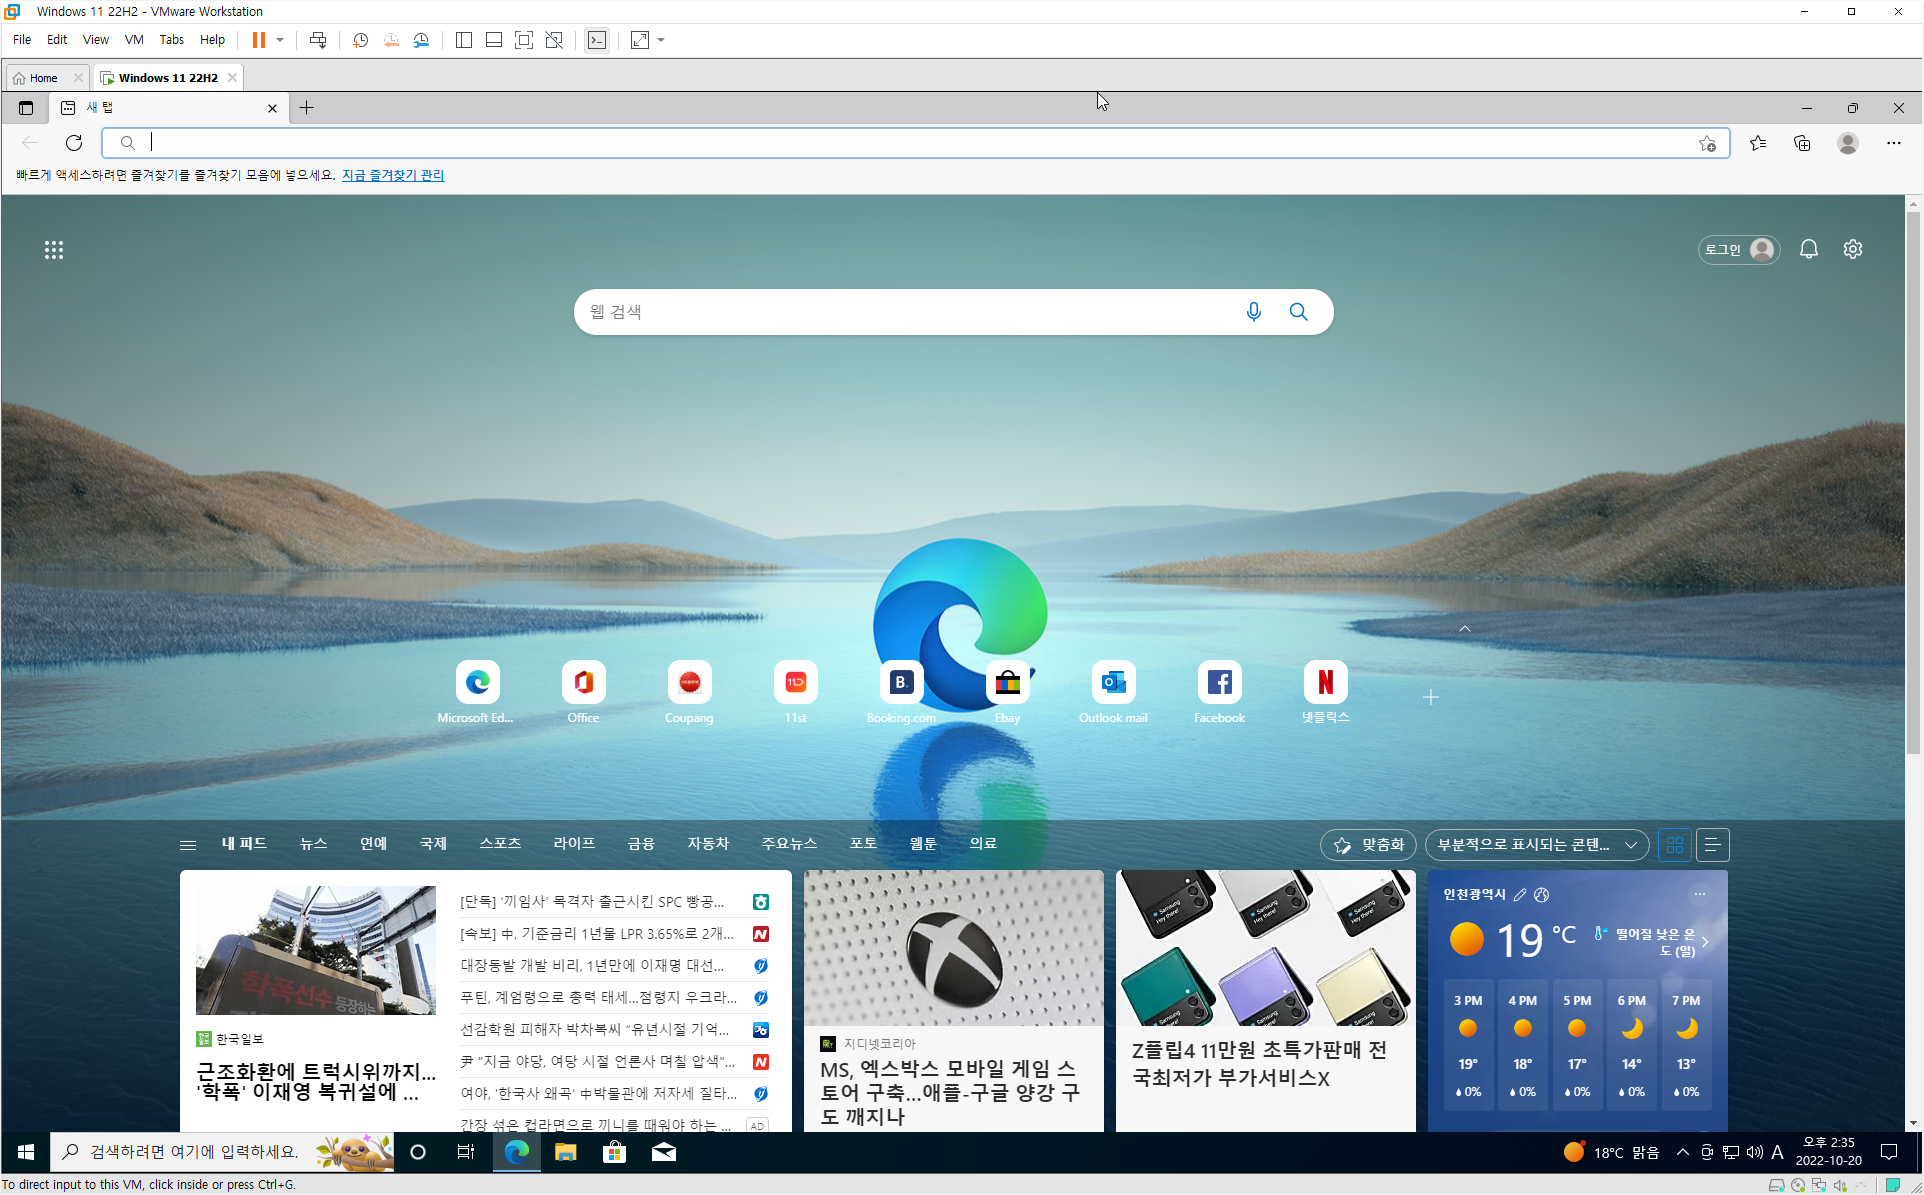Expand weather detail chevron arrow
This screenshot has width=1924, height=1195.
coord(1705,942)
